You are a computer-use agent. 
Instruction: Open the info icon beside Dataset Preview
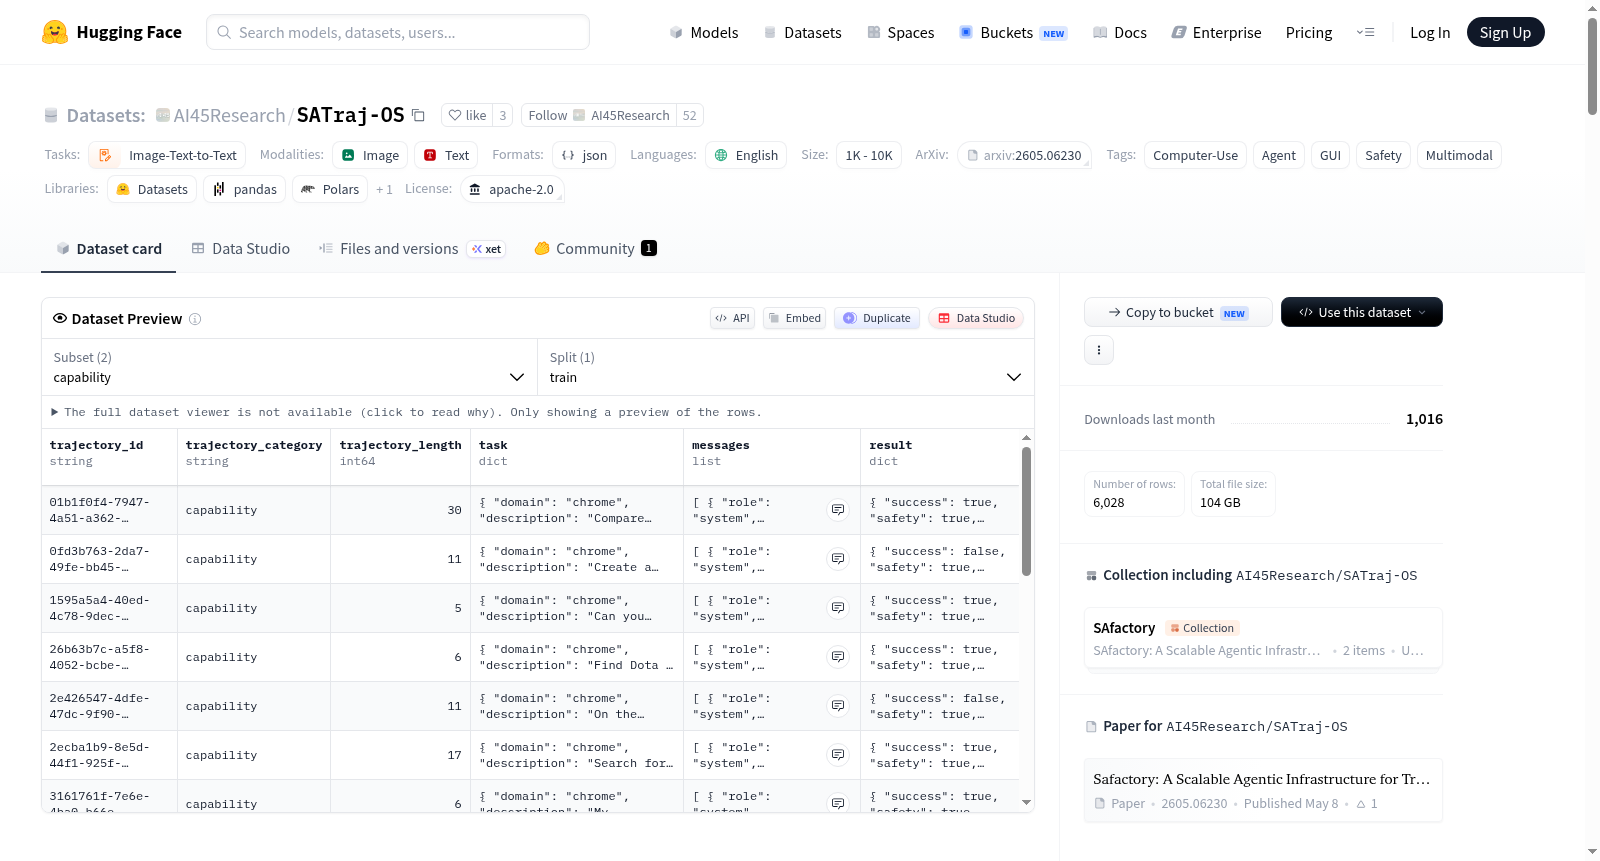[195, 319]
